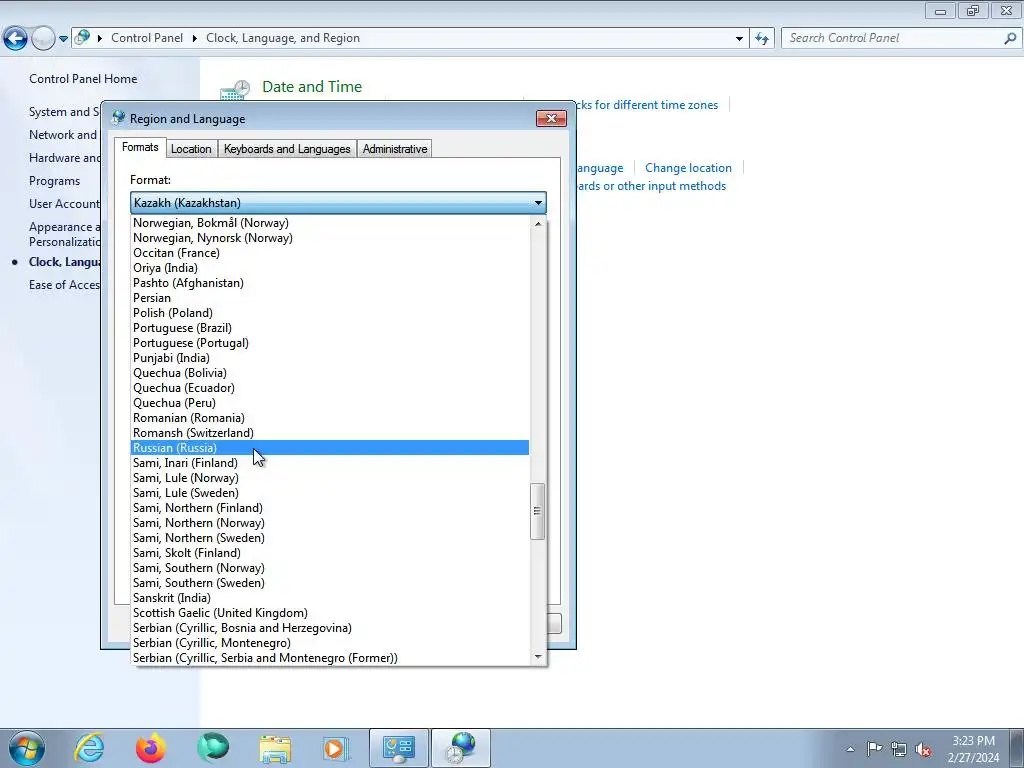The width and height of the screenshot is (1024, 768).
Task: Select Romansh (Switzerland) format
Action: (x=330, y=433)
